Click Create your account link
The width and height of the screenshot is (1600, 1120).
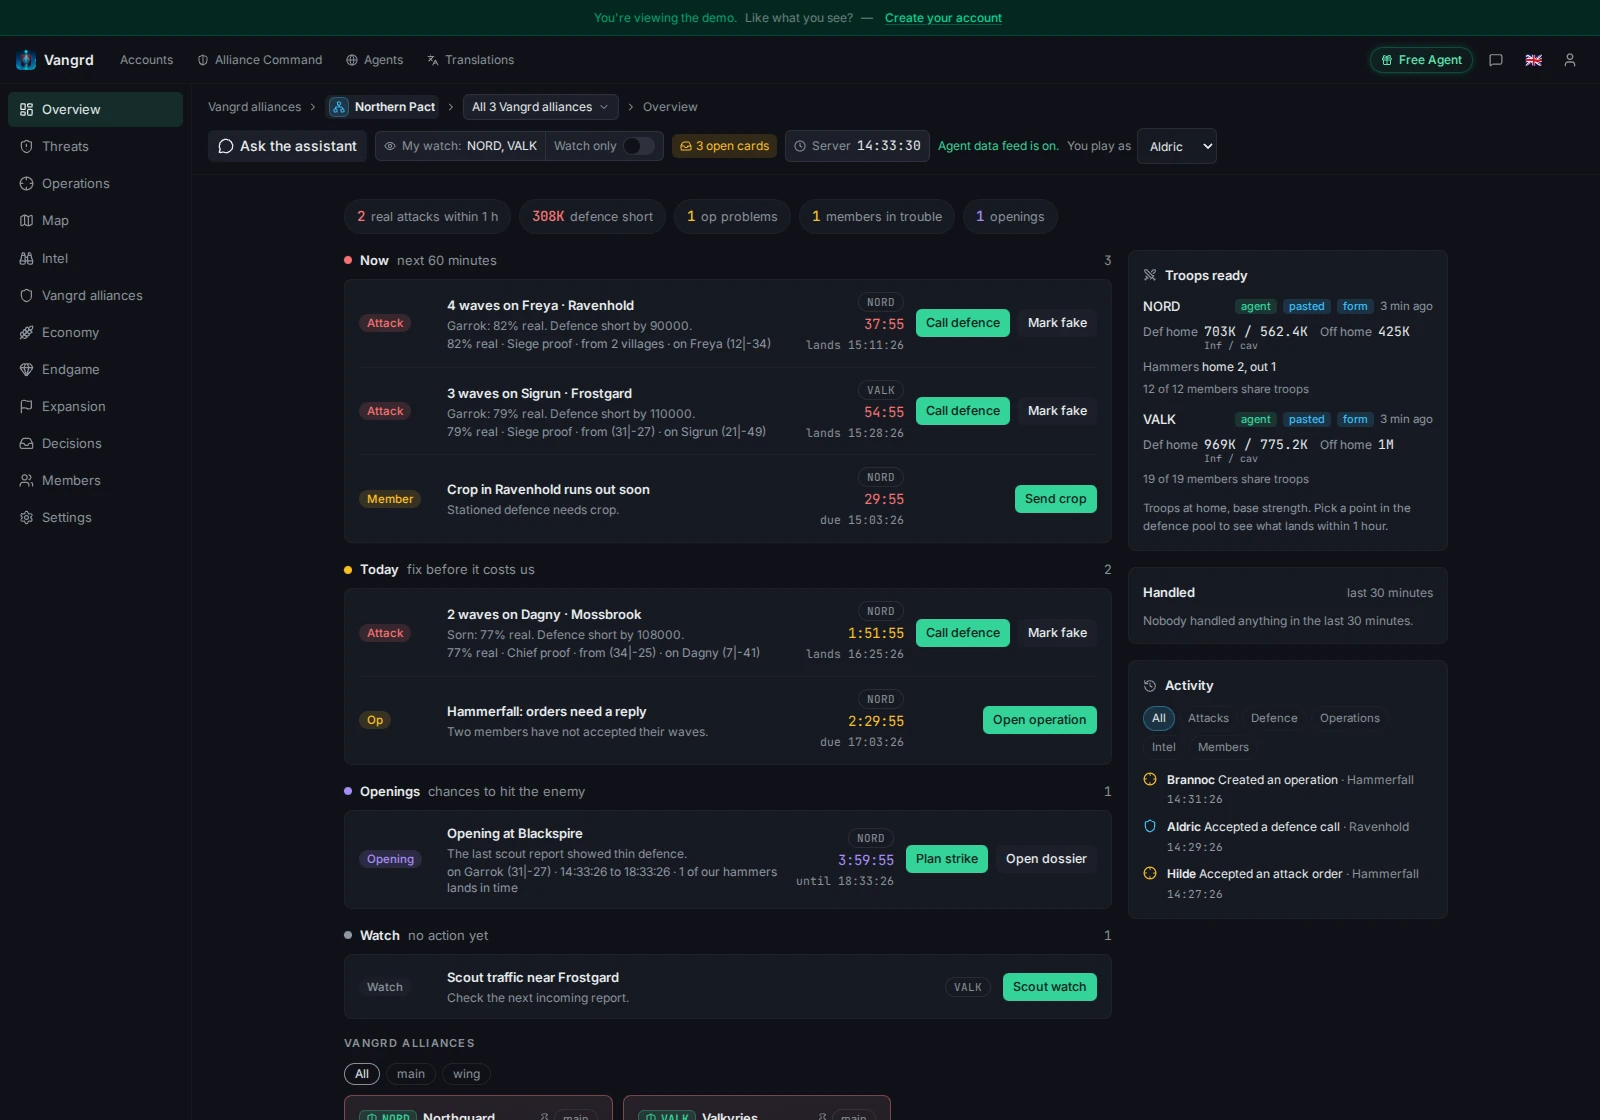943,18
